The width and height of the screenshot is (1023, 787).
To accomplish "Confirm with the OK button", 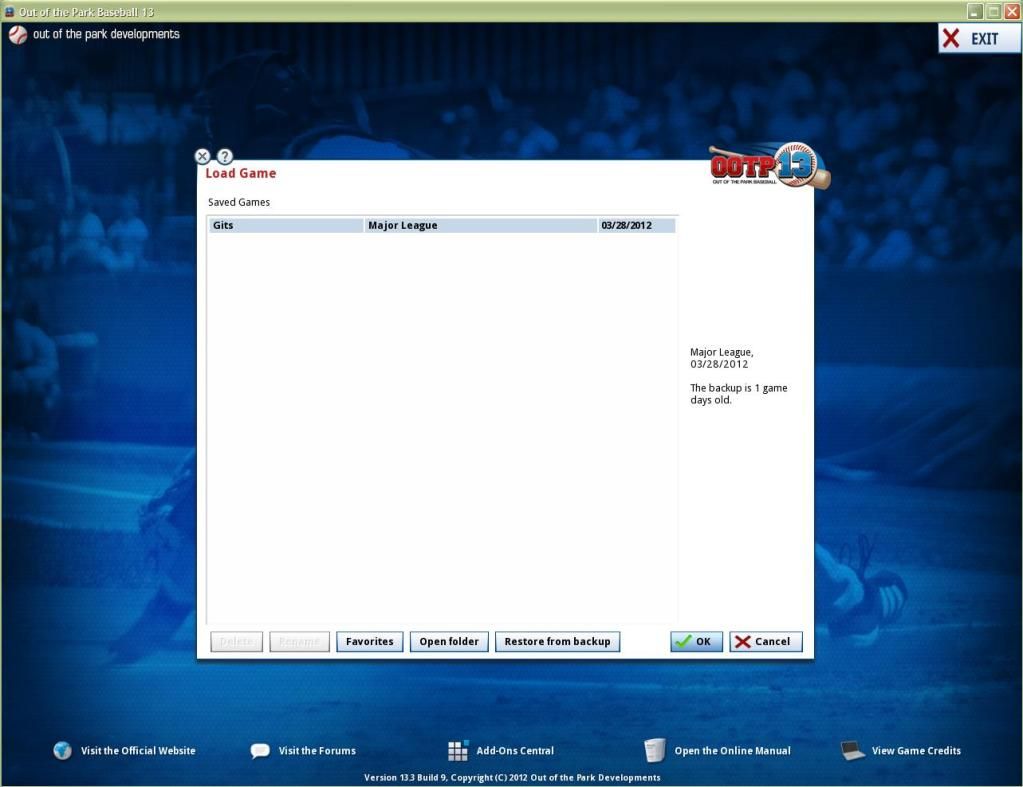I will pos(696,641).
